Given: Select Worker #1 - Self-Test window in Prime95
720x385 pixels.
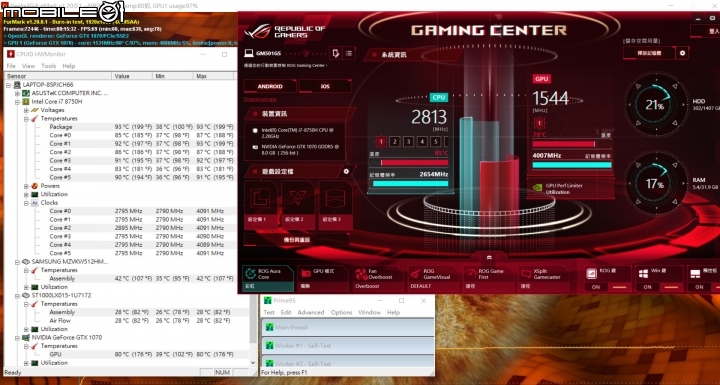Looking at the screenshot, I should pos(348,345).
